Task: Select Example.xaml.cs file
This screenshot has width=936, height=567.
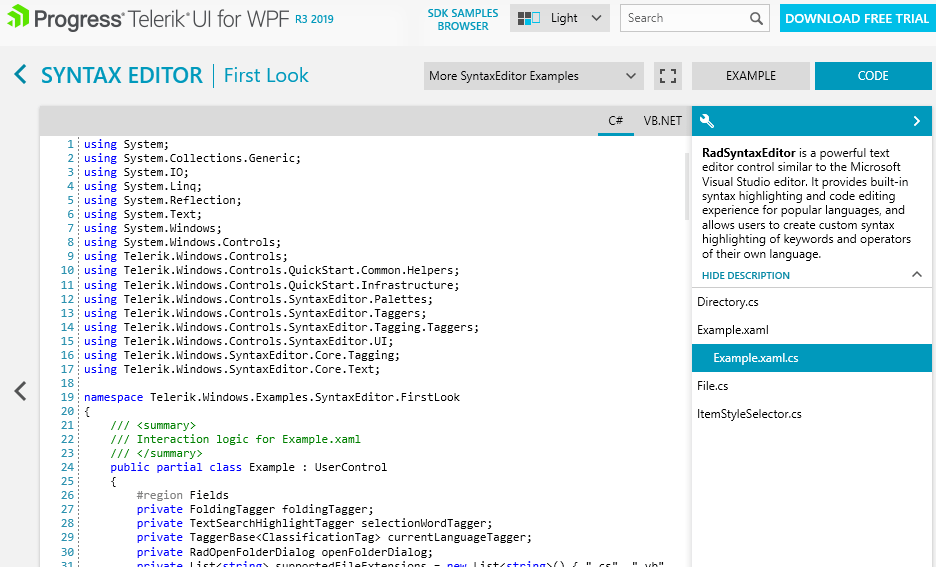Action: click(x=811, y=358)
